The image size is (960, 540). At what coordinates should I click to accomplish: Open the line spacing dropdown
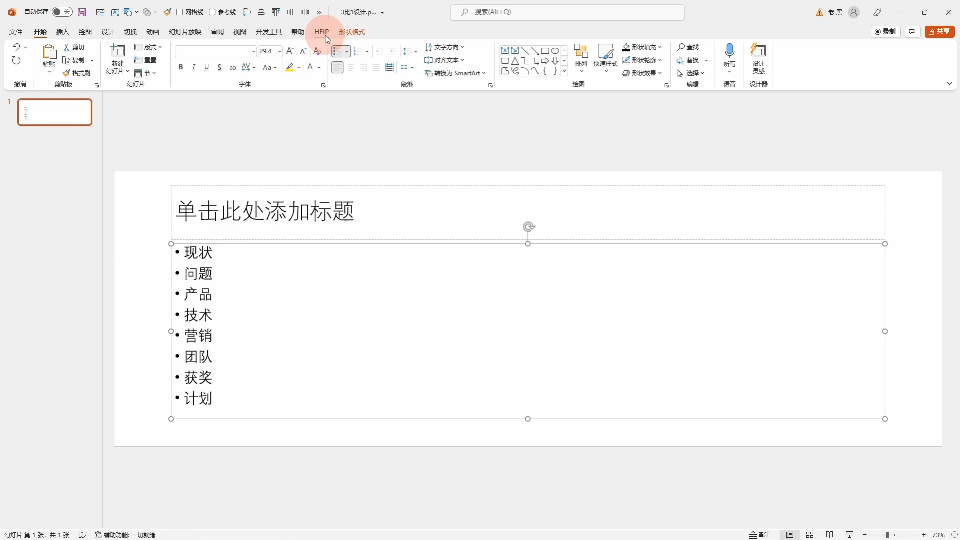coord(410,51)
